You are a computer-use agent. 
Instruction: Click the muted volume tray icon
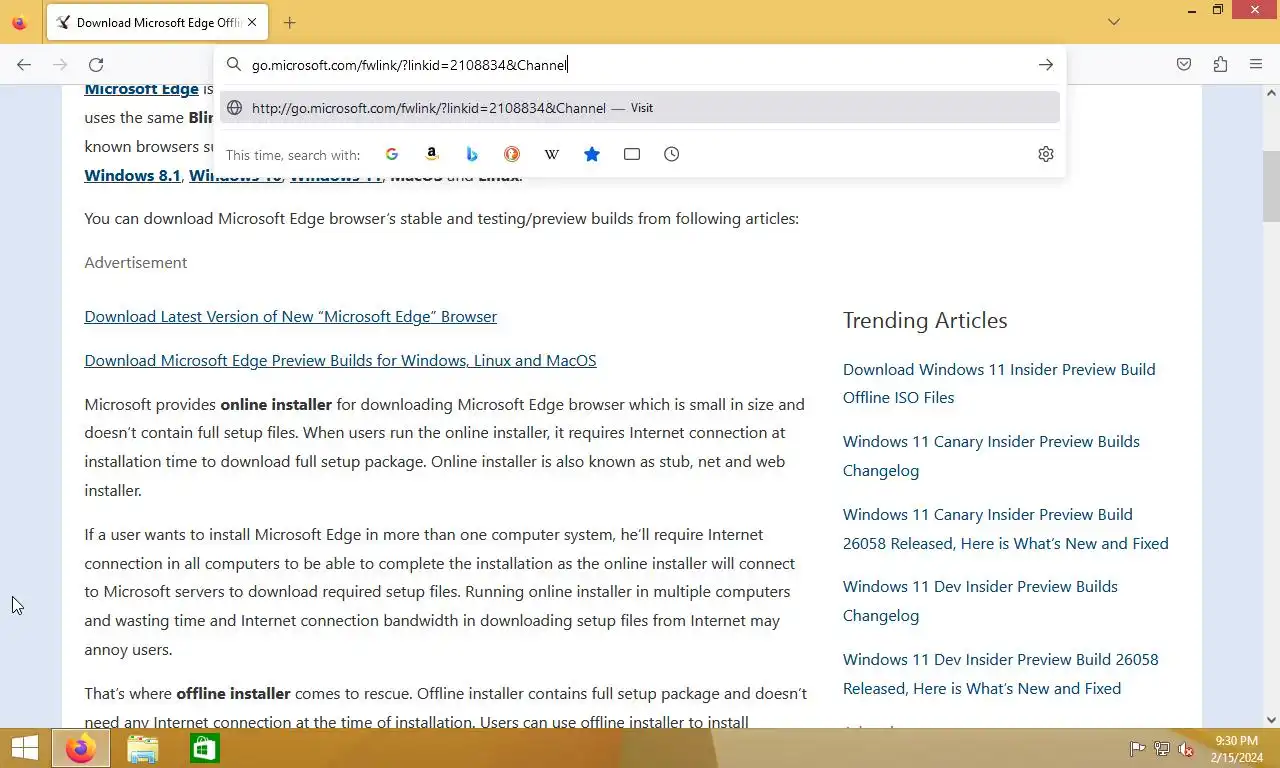pyautogui.click(x=1186, y=749)
